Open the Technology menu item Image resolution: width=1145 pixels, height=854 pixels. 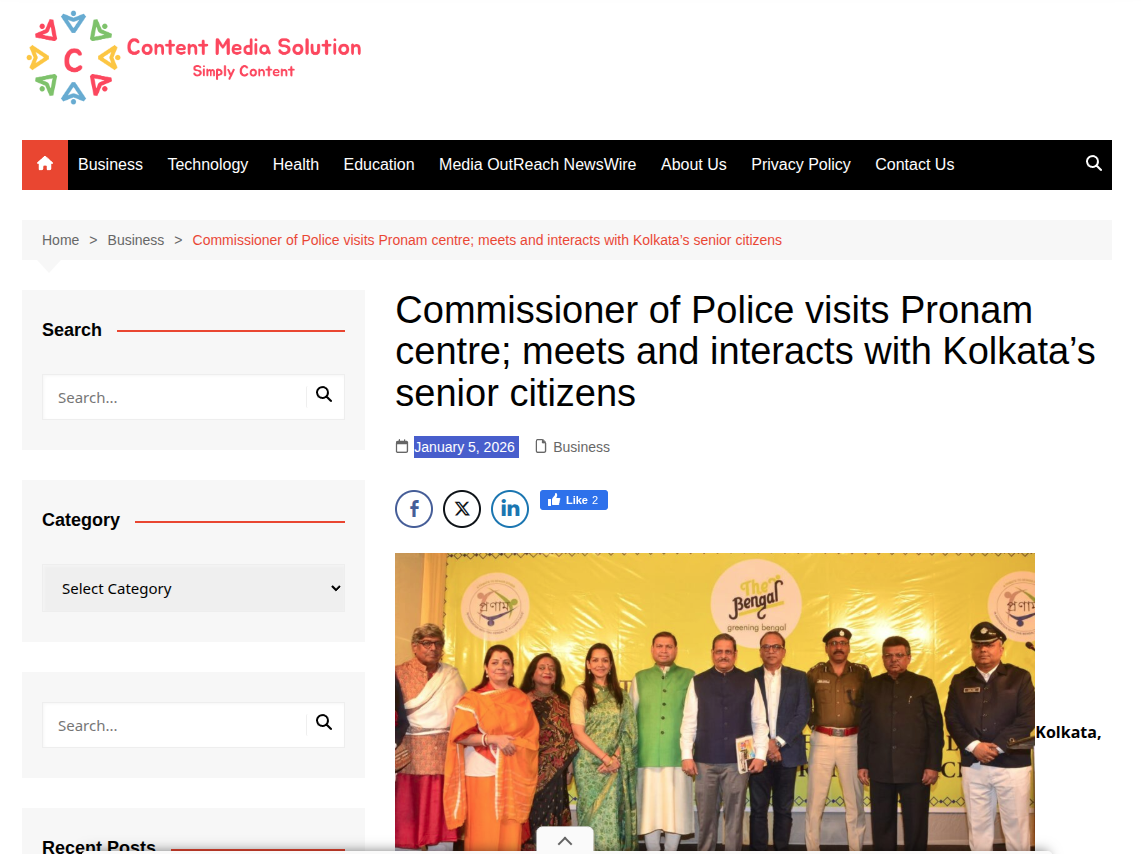[208, 164]
